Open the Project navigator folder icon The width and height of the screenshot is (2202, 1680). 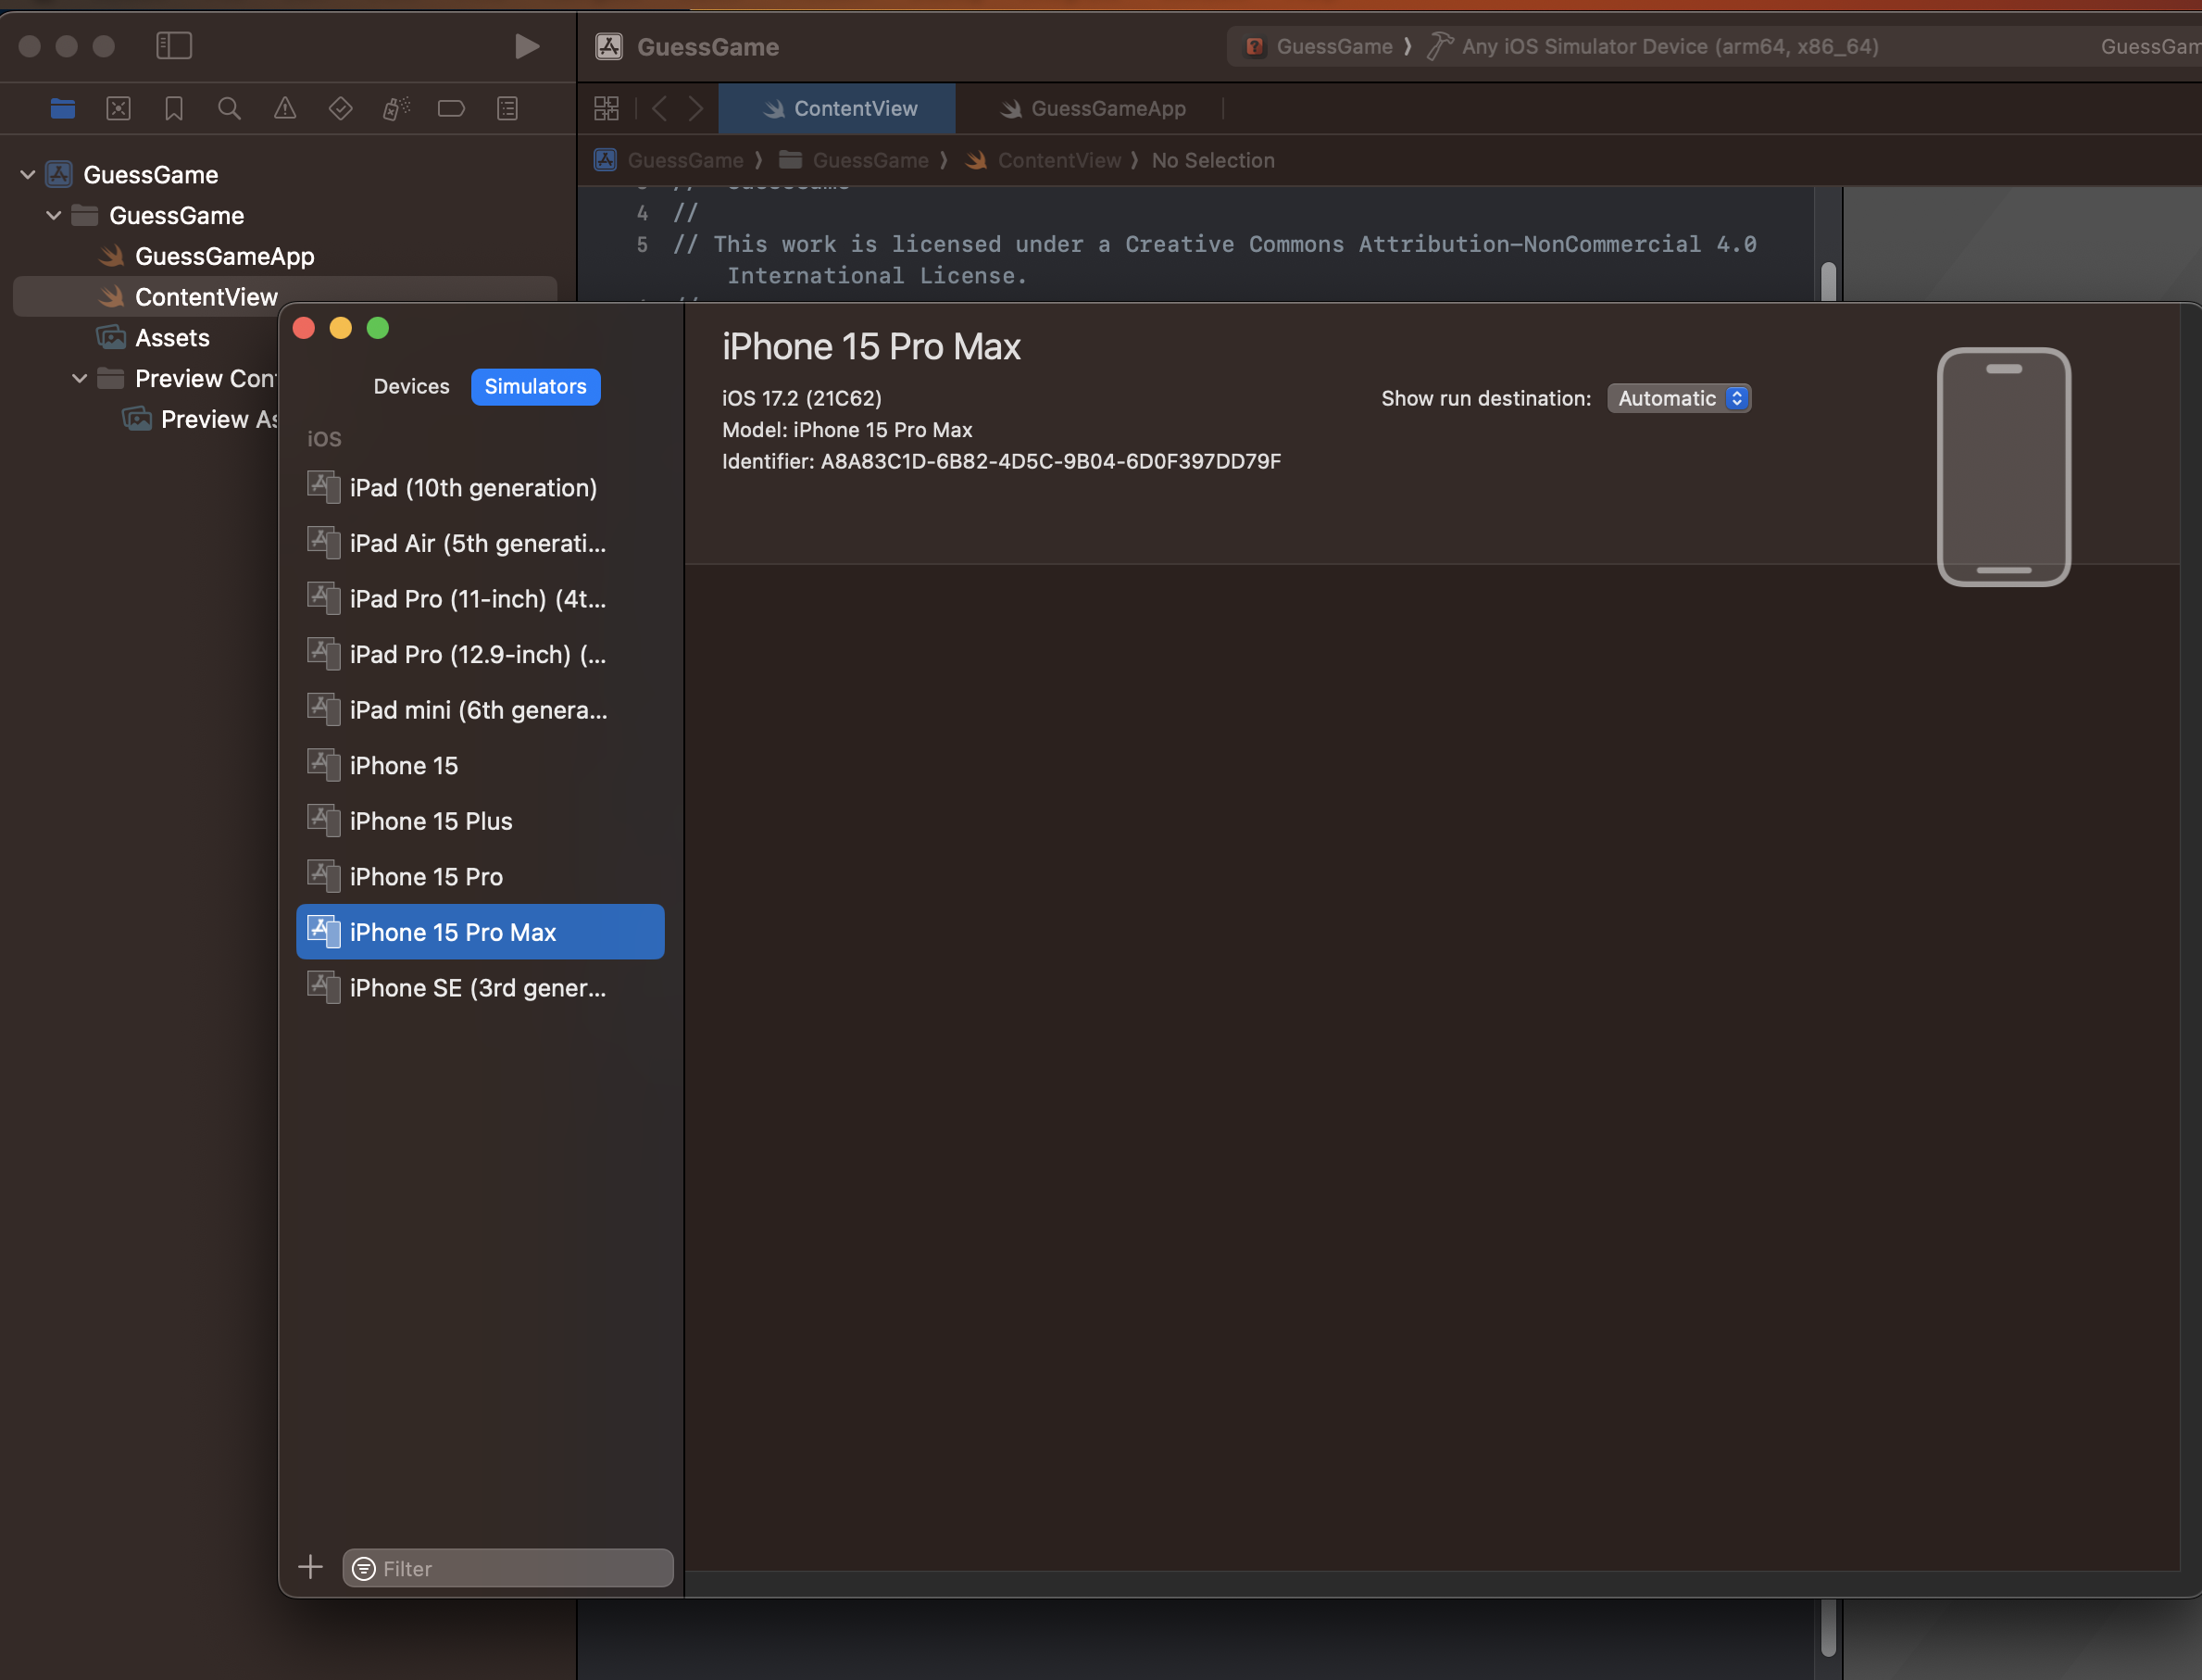click(x=63, y=108)
